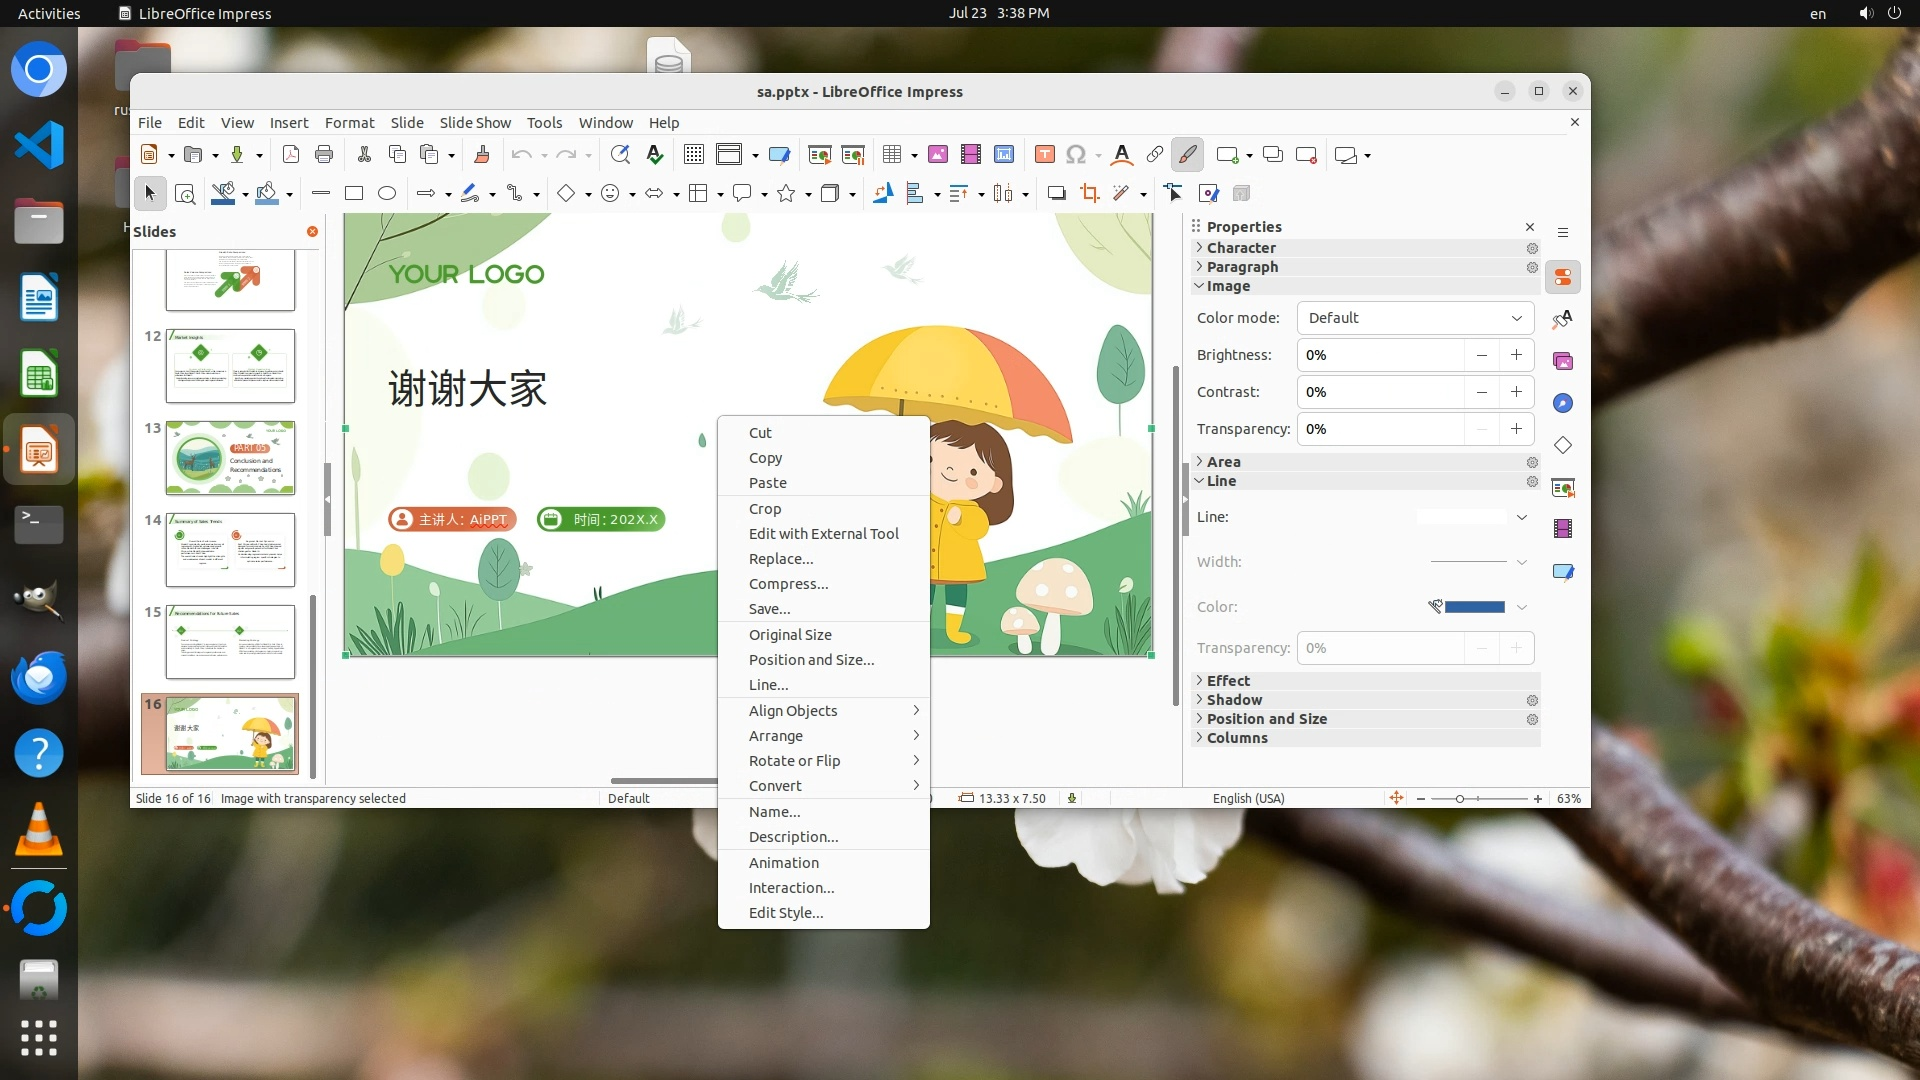Click the Crop Image toolbar icon

tap(1089, 194)
